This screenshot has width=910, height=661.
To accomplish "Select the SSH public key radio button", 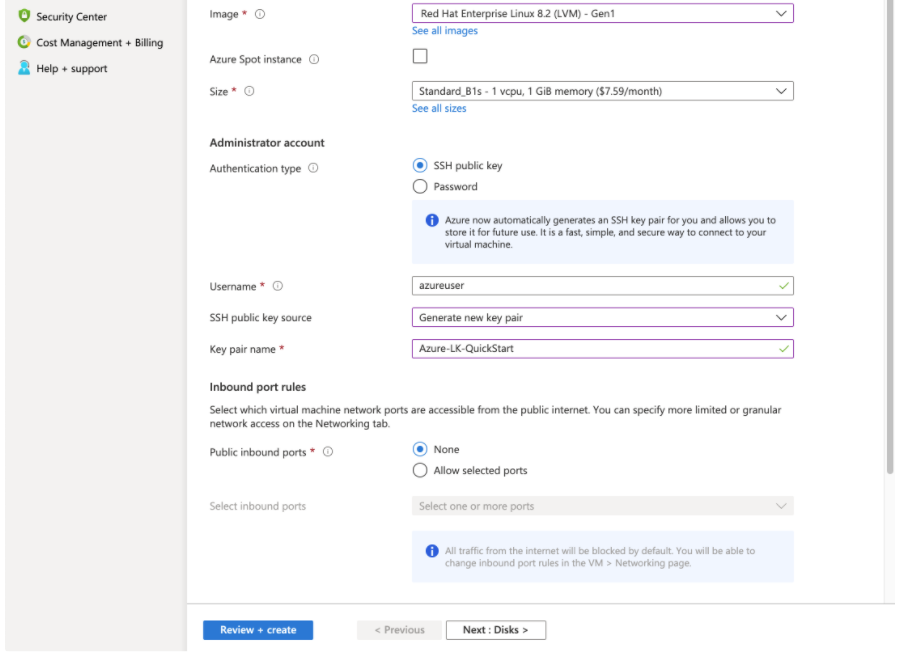I will pyautogui.click(x=420, y=165).
